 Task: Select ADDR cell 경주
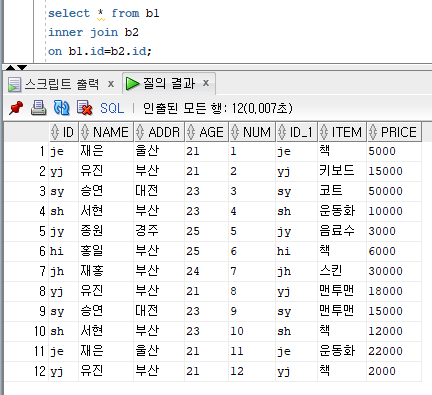(159, 231)
